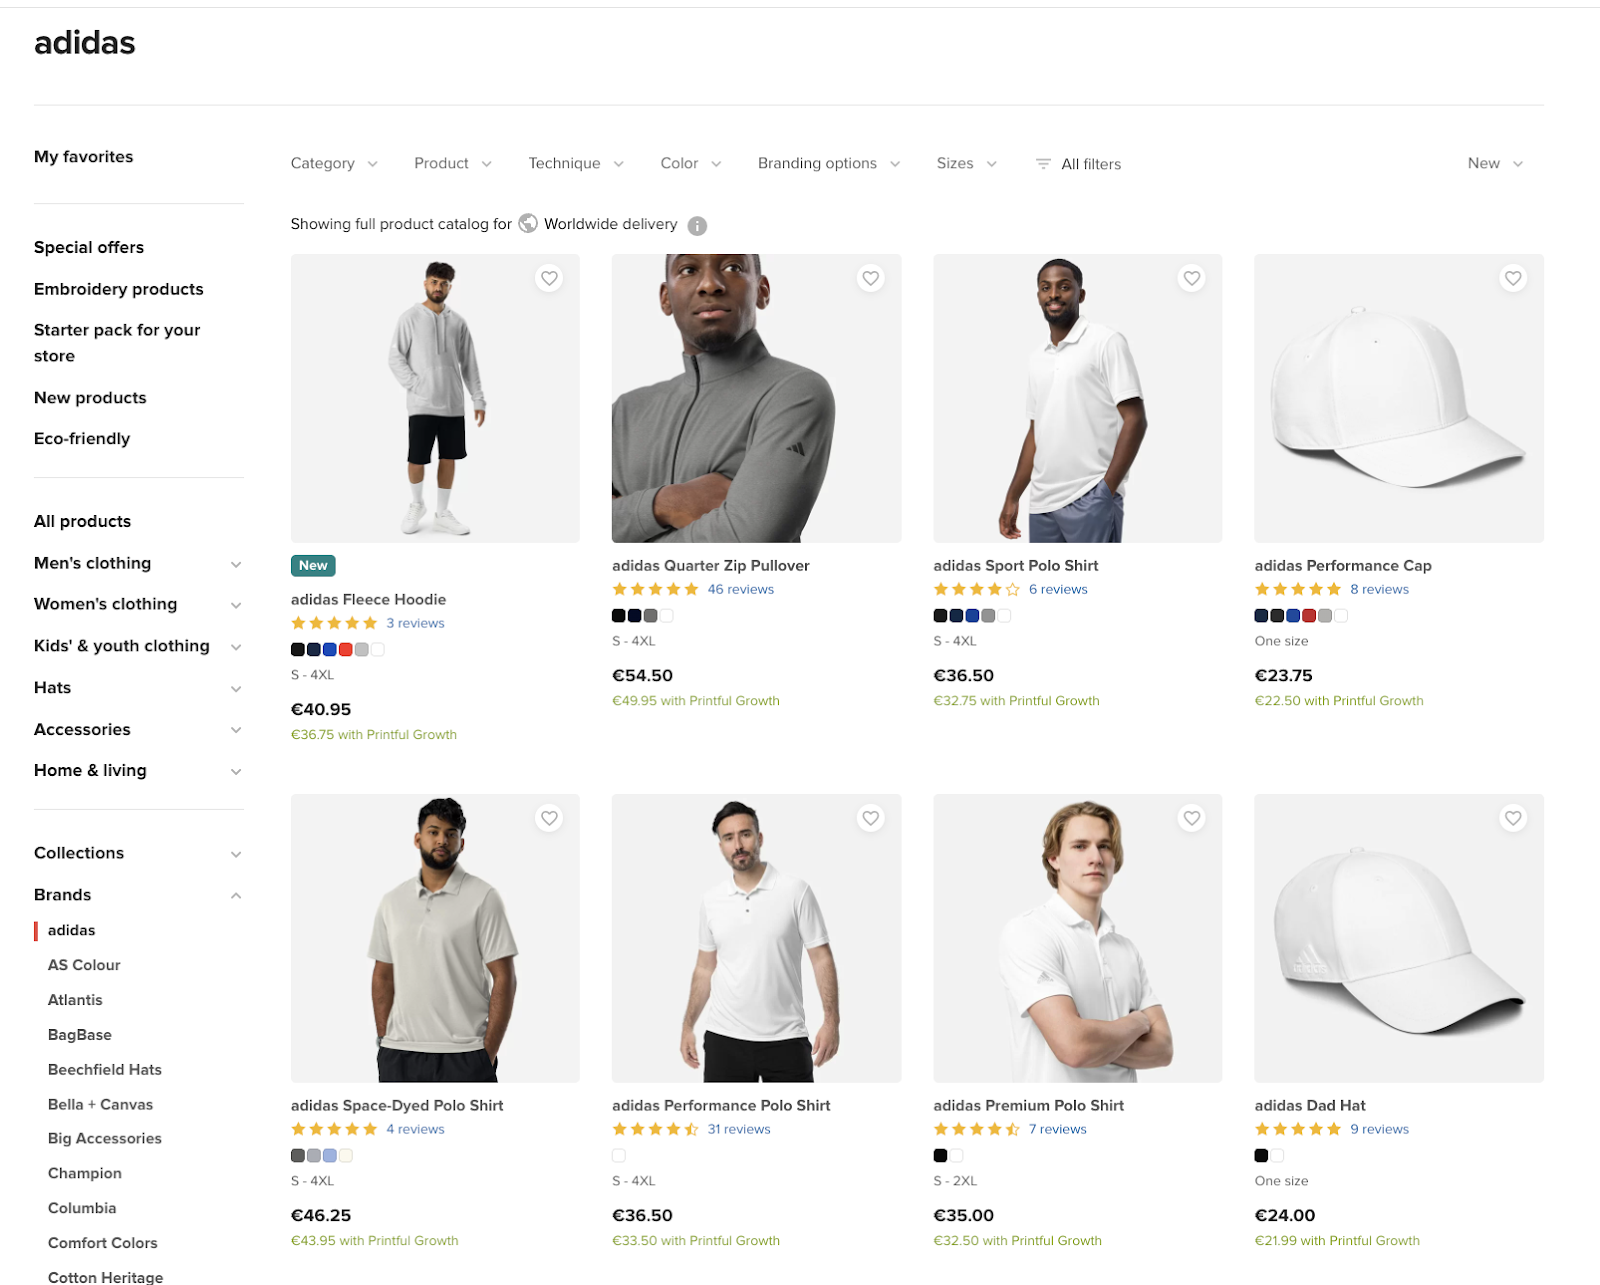Click the info icon next to Worldwide delivery
This screenshot has width=1600, height=1285.
(697, 225)
